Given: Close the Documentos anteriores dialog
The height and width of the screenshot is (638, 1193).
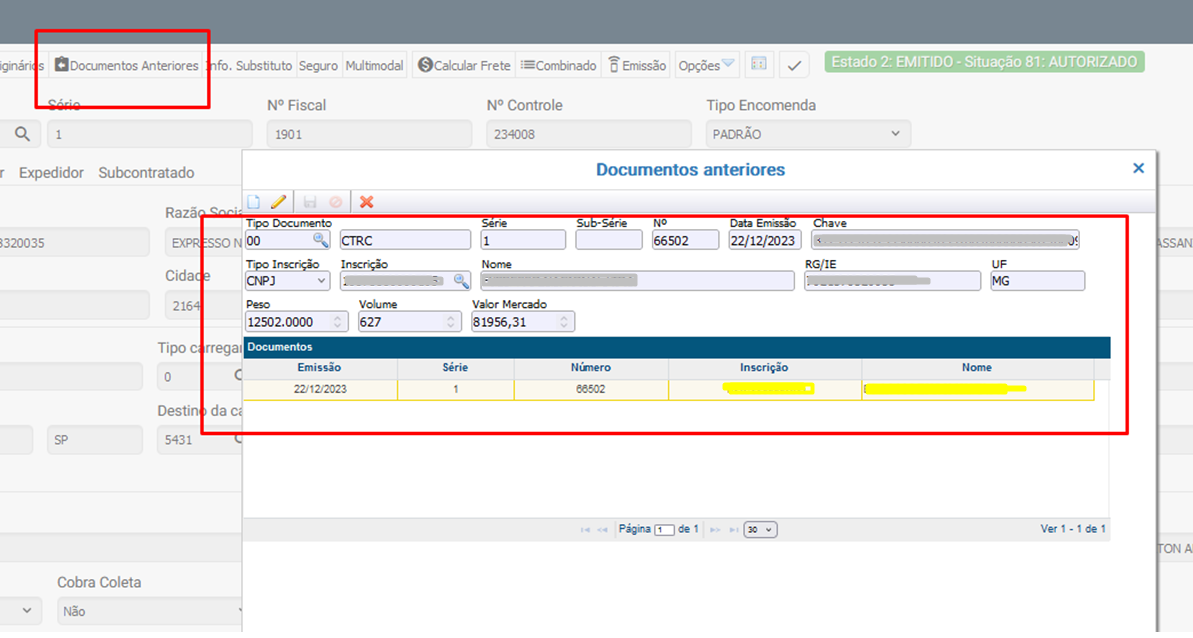Looking at the screenshot, I should tap(1138, 169).
